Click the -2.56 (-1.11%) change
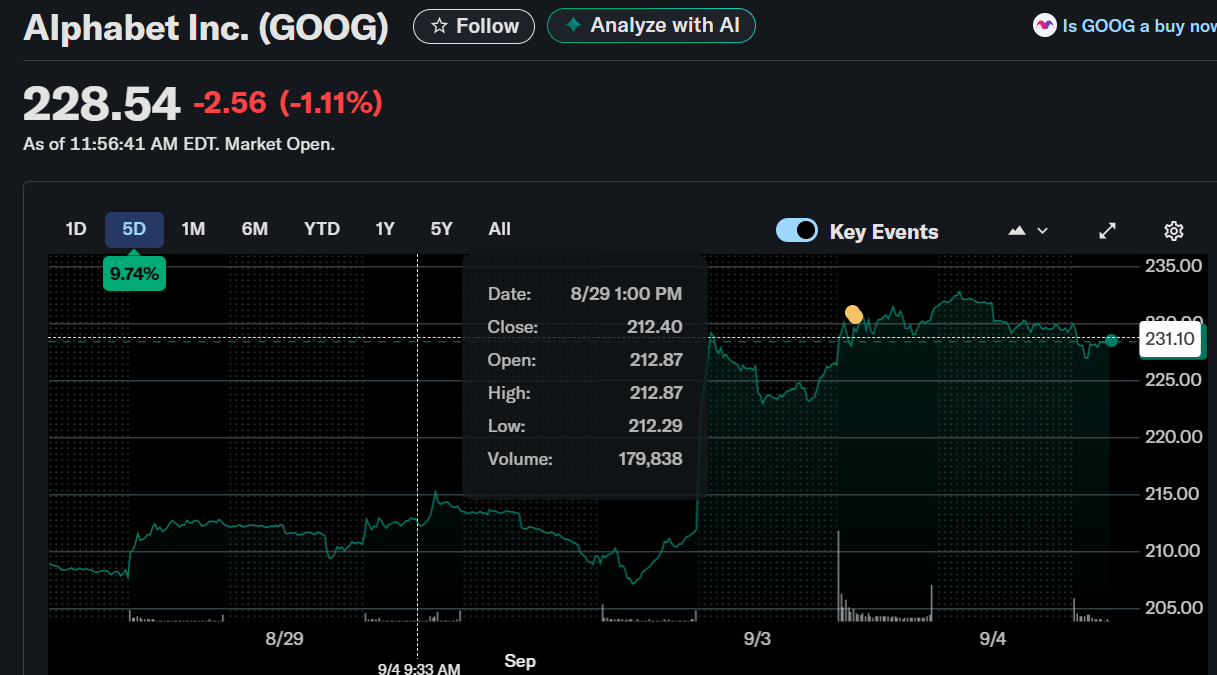The height and width of the screenshot is (675, 1217). [x=288, y=102]
